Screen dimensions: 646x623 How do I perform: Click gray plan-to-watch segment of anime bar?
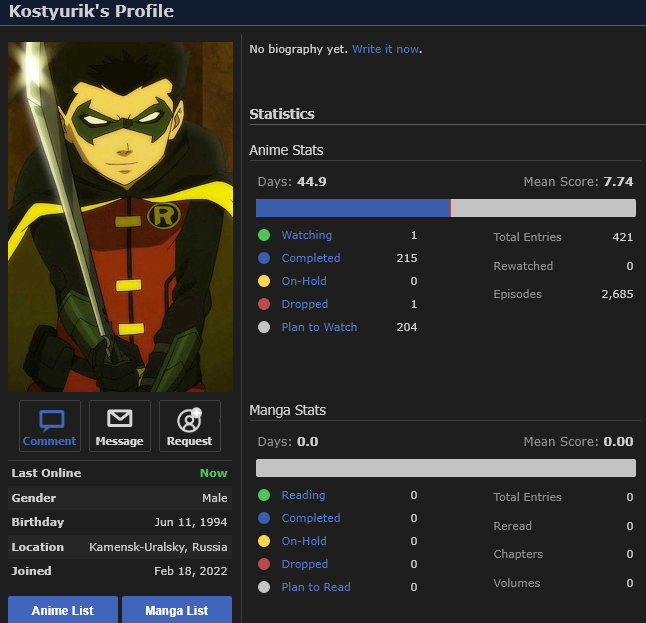click(543, 208)
